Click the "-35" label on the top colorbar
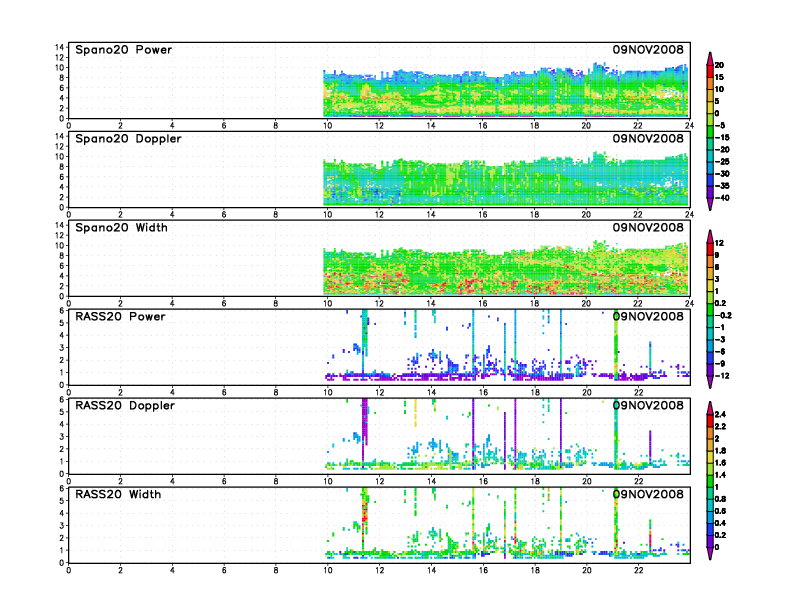The image size is (792, 612). pyautogui.click(x=722, y=186)
